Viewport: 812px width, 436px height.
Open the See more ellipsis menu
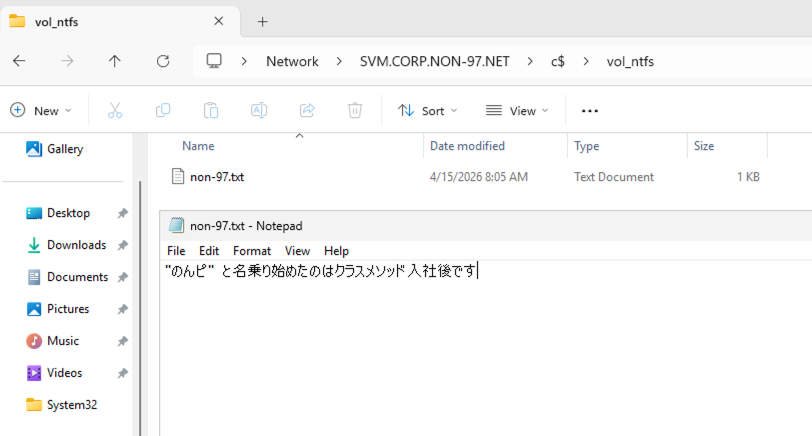point(589,111)
